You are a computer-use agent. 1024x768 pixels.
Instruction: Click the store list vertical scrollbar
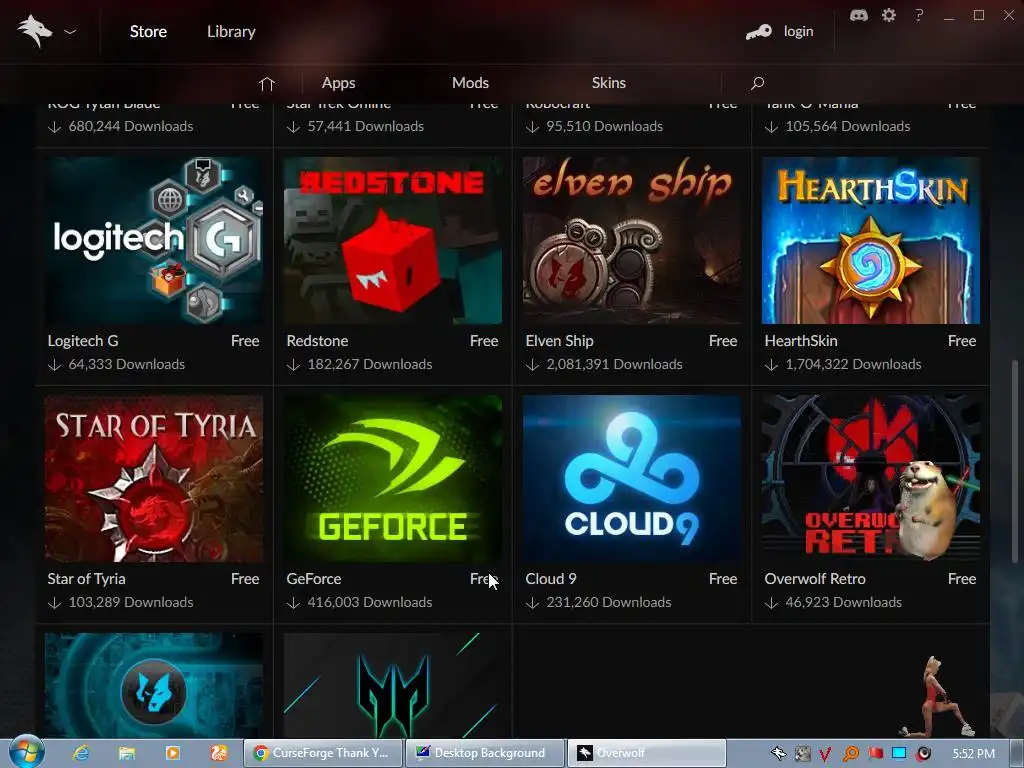[1014, 460]
